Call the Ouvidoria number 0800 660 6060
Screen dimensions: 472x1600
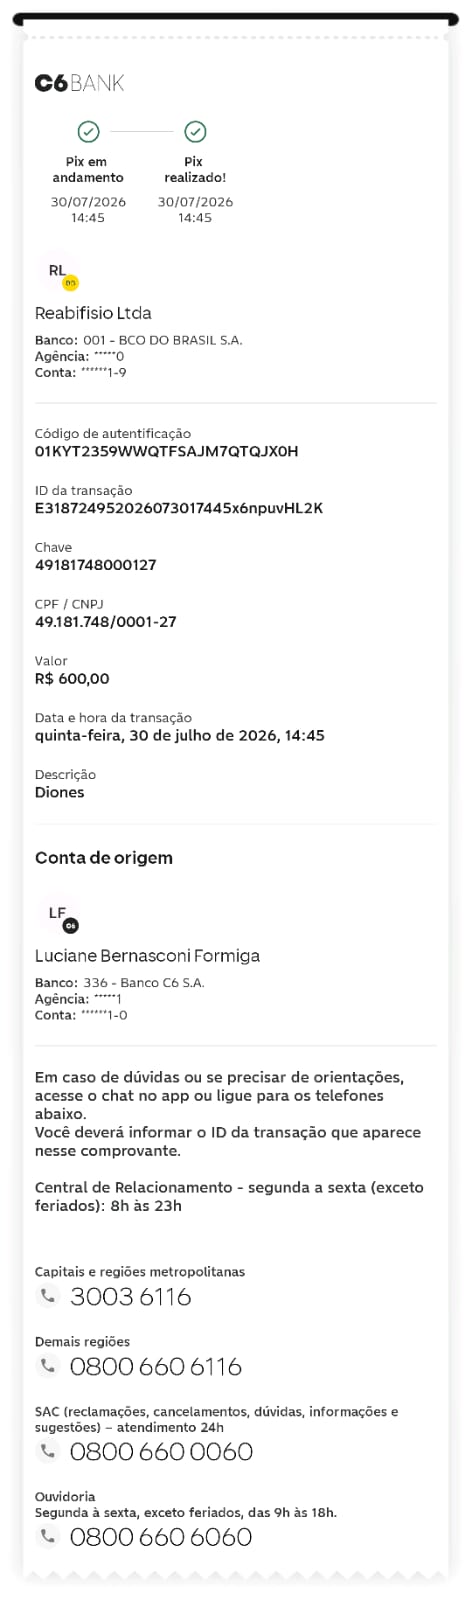coord(161,1537)
